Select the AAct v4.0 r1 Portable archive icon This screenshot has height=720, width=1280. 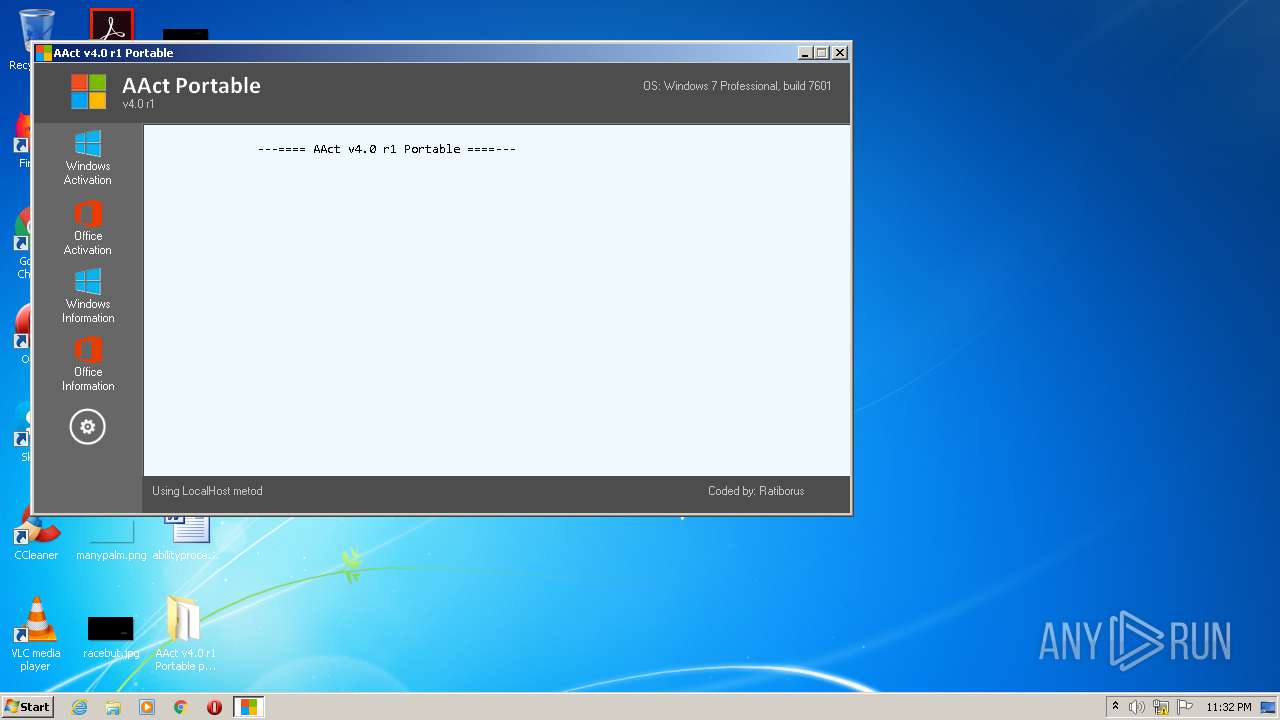pos(185,634)
